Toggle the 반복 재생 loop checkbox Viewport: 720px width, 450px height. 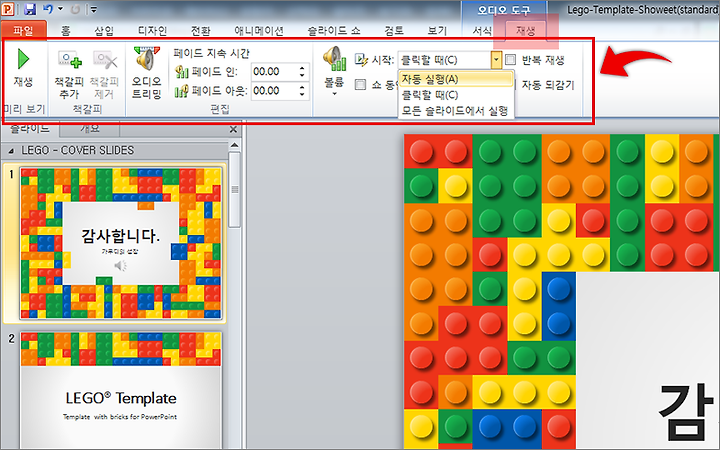[x=510, y=60]
